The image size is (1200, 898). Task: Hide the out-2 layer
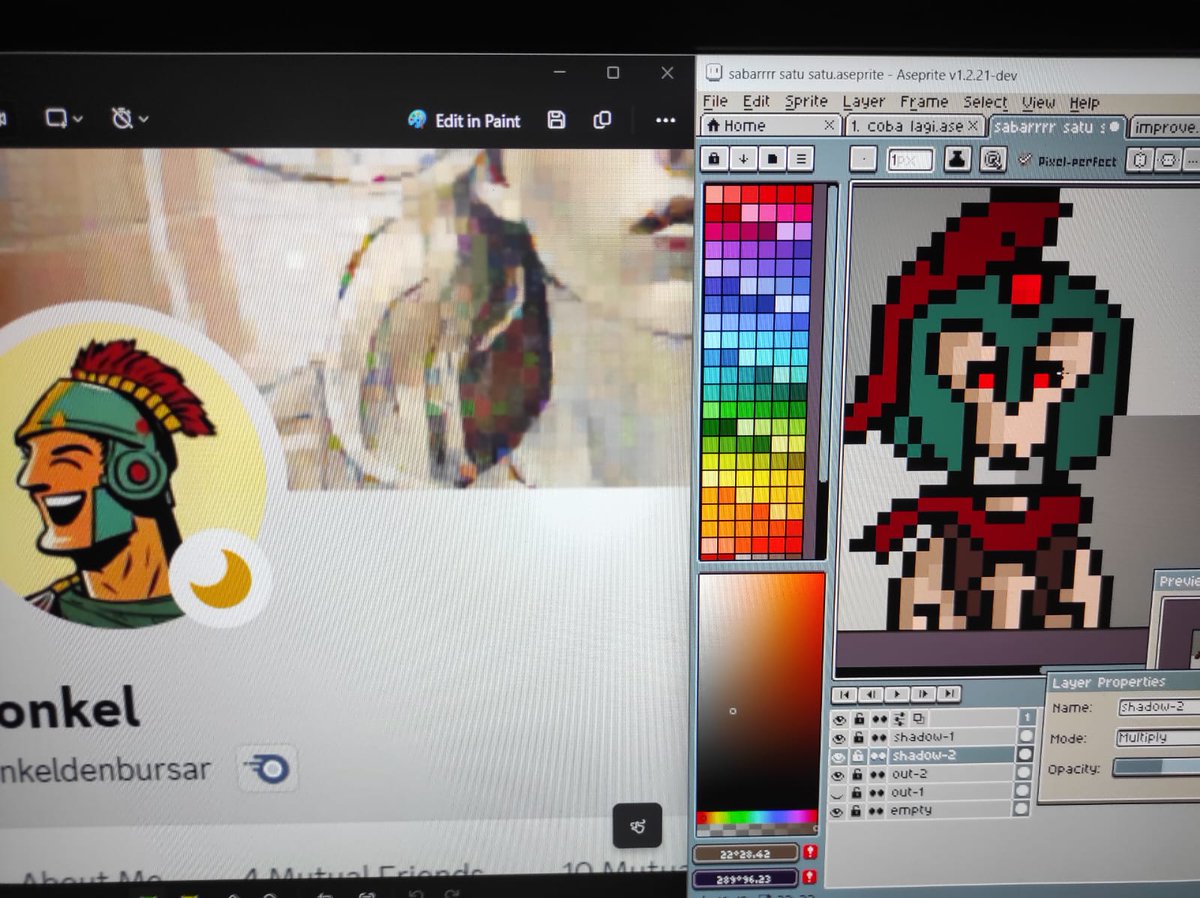pos(839,775)
